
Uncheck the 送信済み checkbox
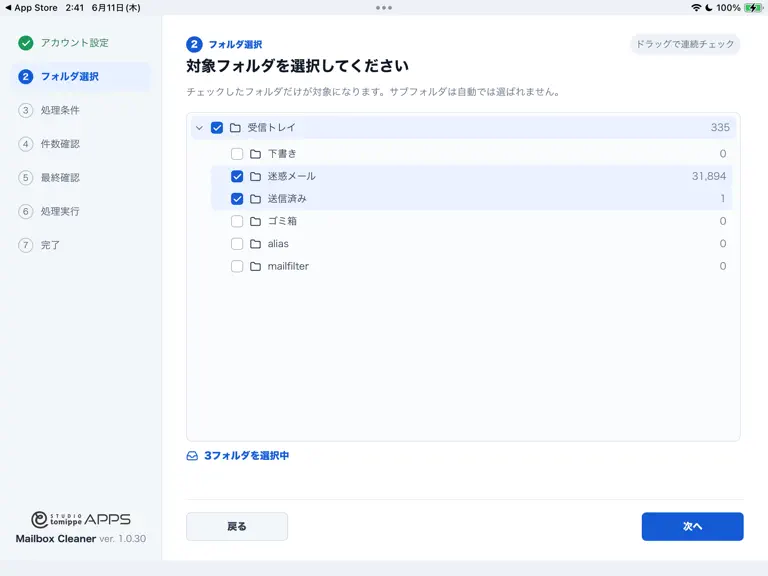point(237,199)
